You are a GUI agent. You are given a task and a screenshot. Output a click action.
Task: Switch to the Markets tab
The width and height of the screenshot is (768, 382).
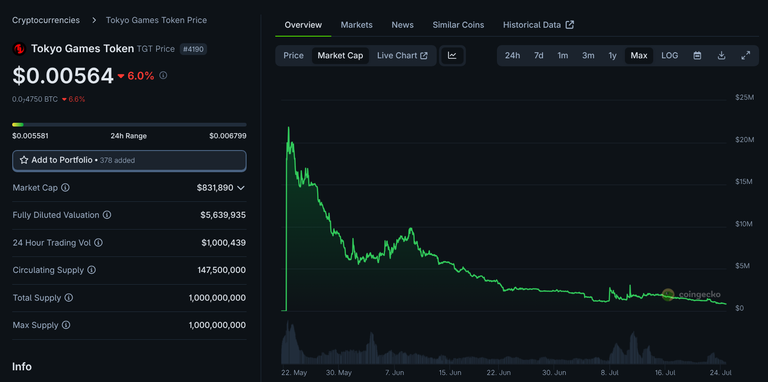click(357, 24)
